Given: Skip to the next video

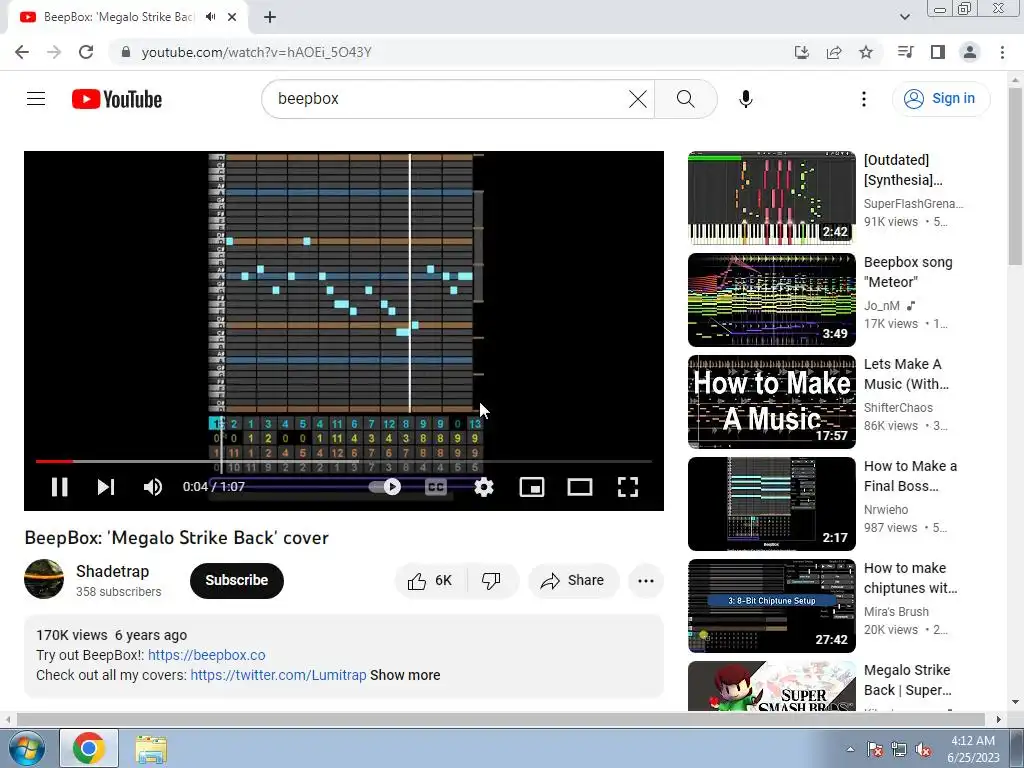Looking at the screenshot, I should click(106, 487).
